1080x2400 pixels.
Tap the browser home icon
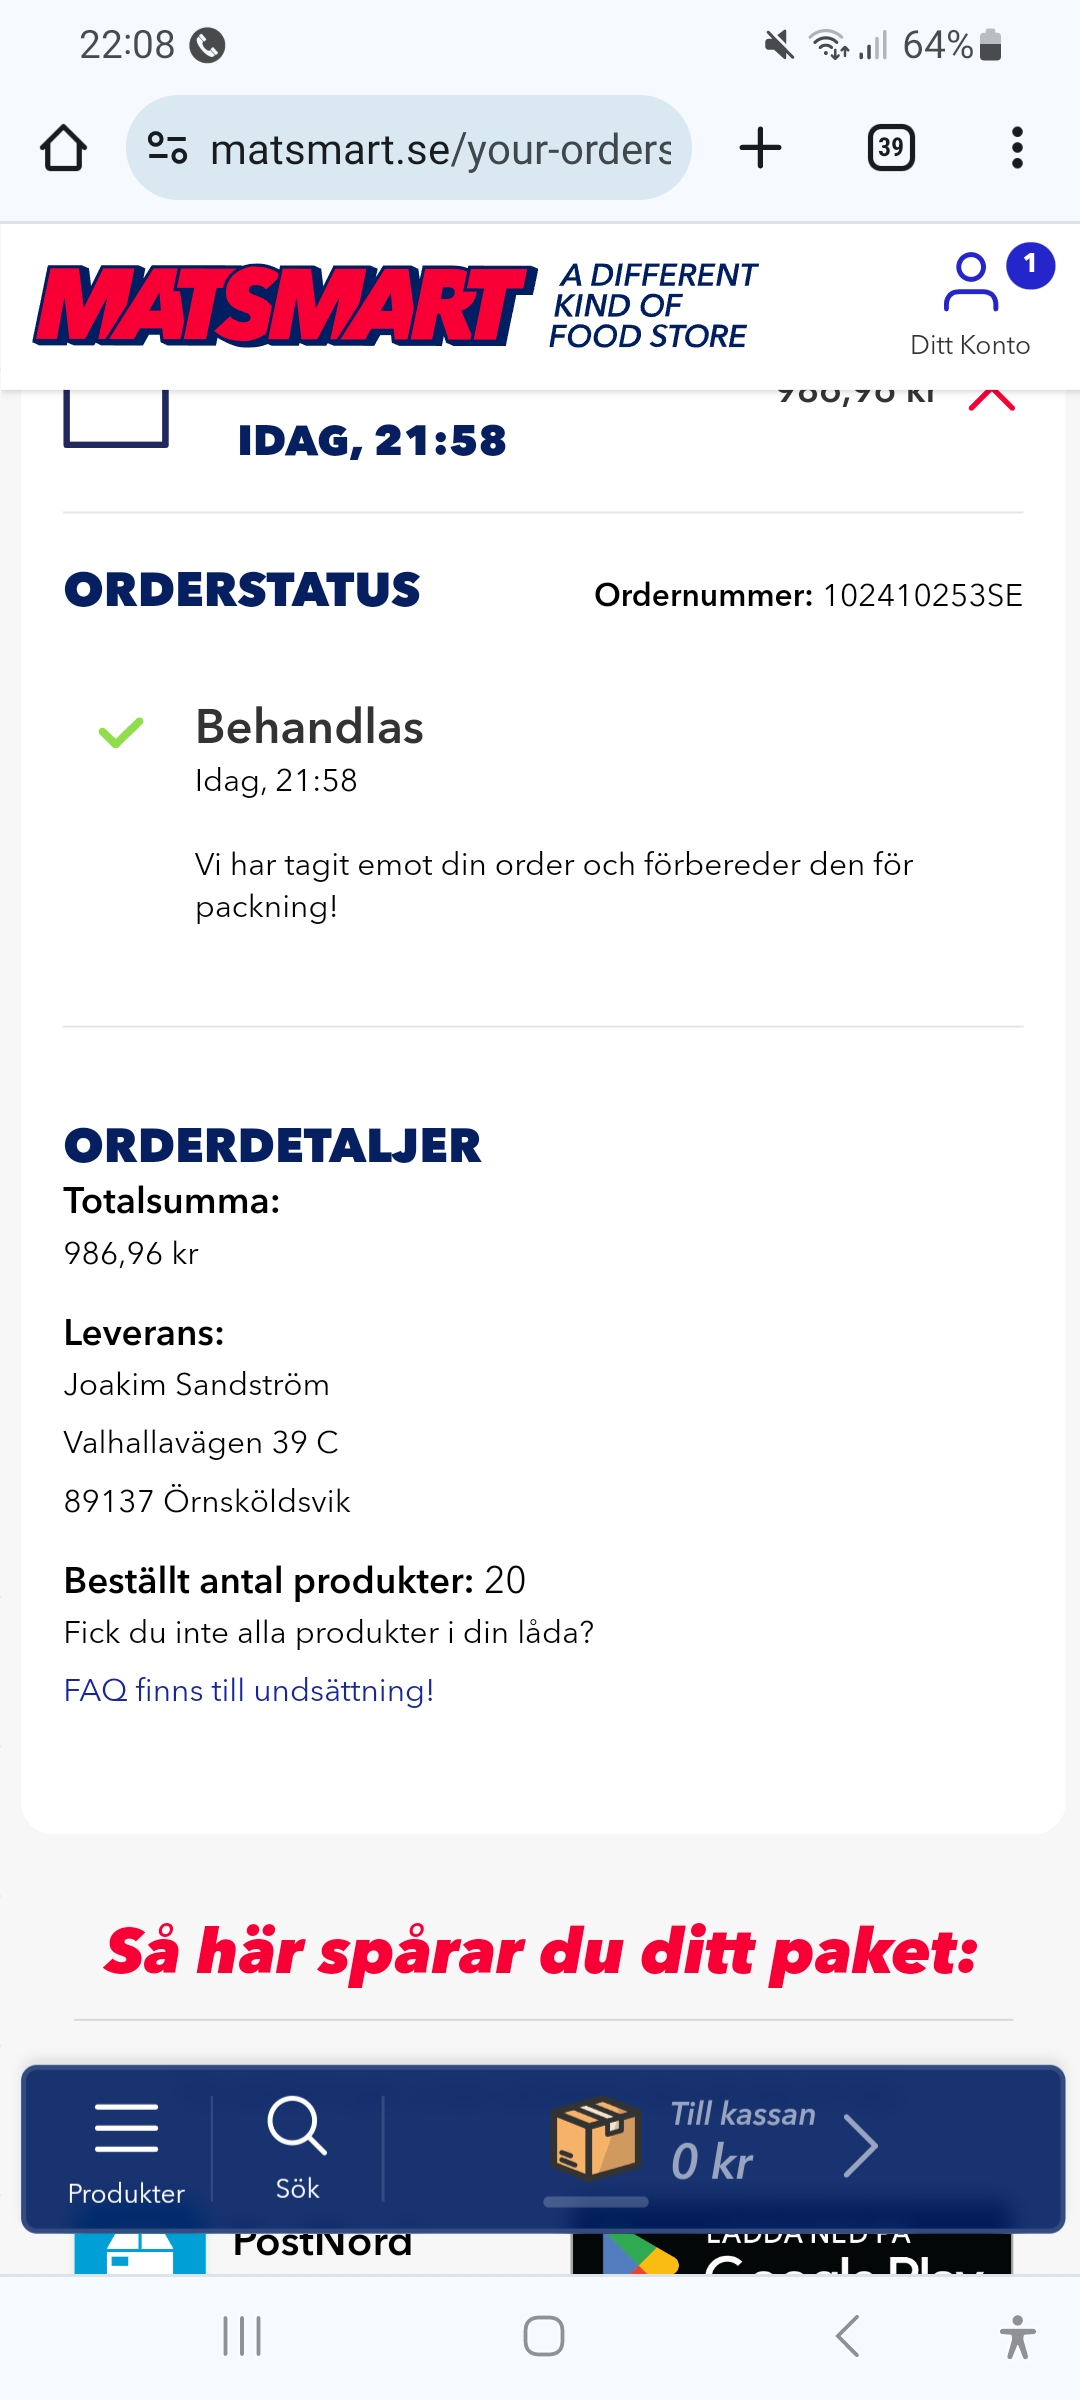tap(63, 148)
